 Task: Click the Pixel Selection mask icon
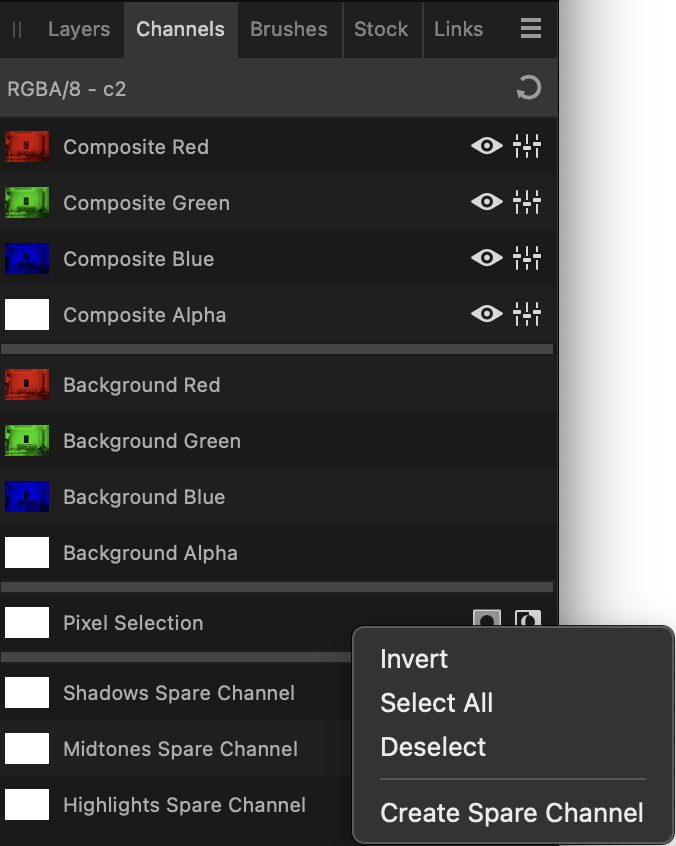(x=487, y=620)
